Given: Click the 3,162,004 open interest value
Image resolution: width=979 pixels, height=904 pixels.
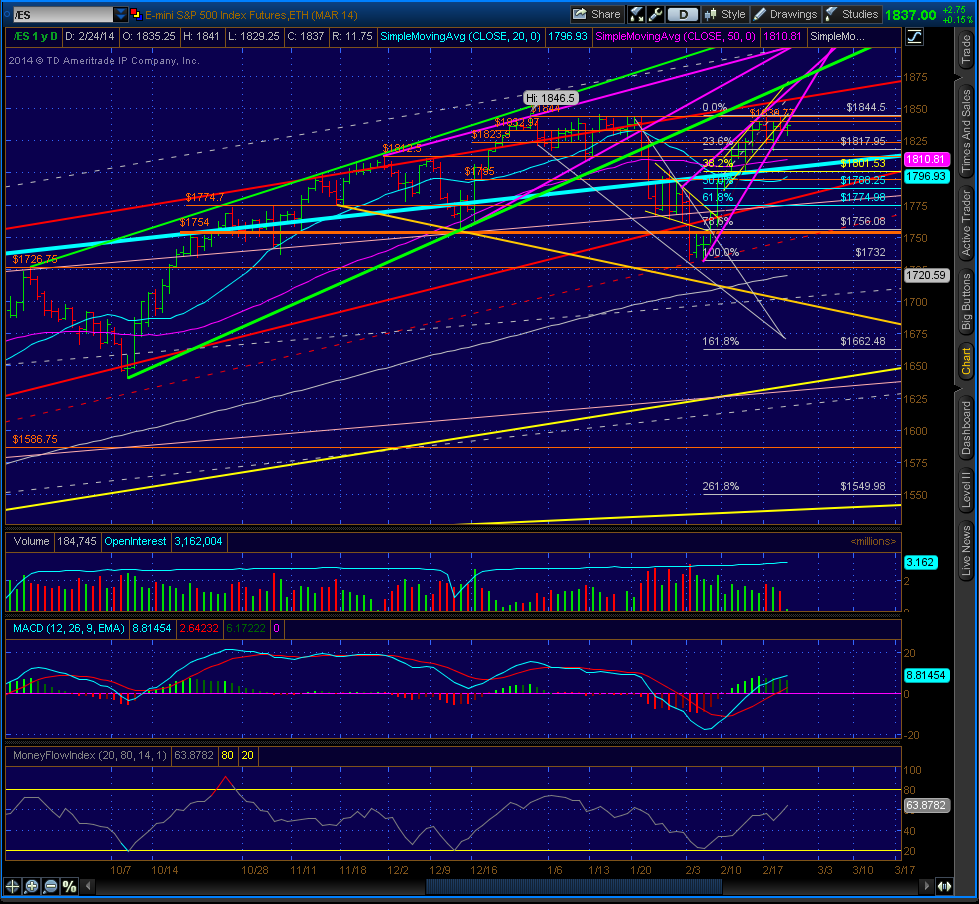Looking at the screenshot, I should click(198, 541).
